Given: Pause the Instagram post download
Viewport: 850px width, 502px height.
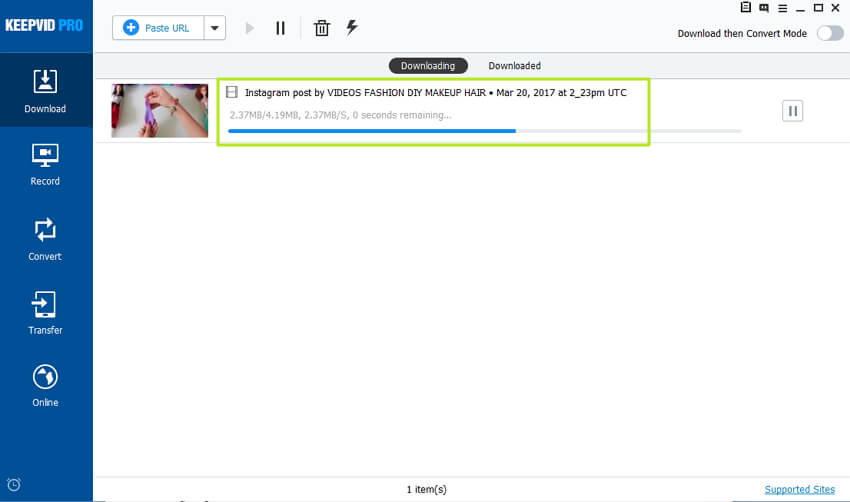Looking at the screenshot, I should pyautogui.click(x=792, y=111).
